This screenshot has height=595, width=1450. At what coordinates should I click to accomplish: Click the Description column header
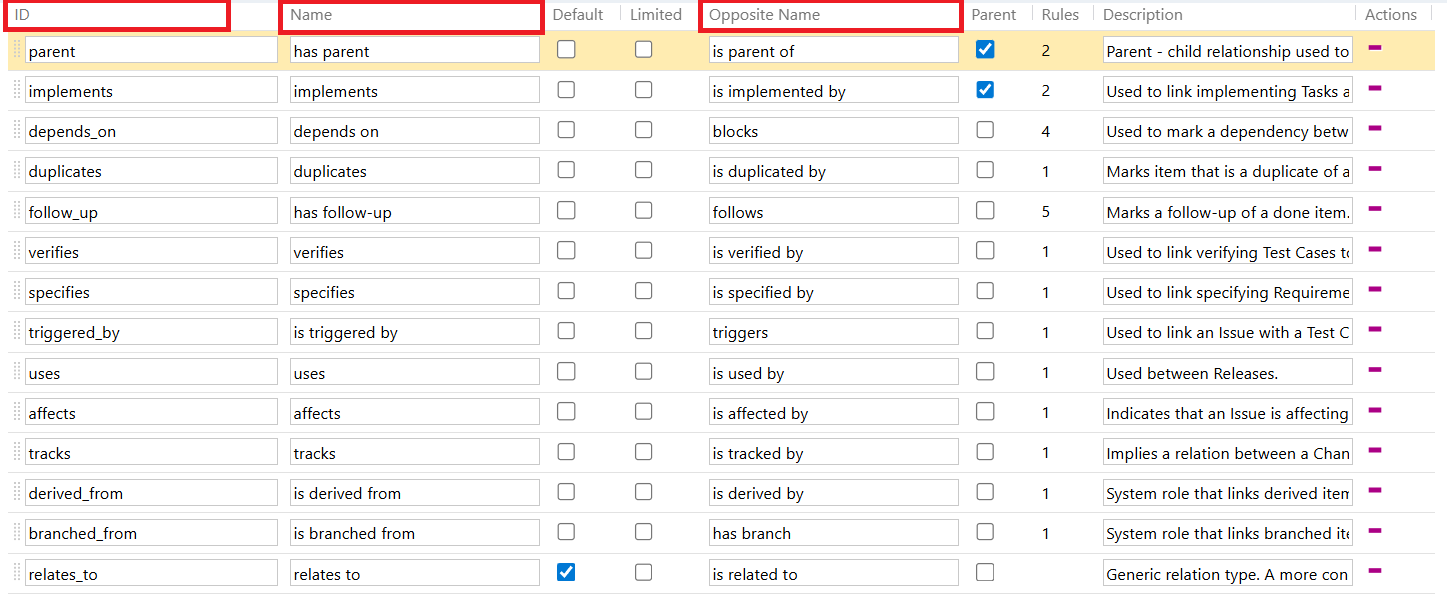pyautogui.click(x=1143, y=15)
